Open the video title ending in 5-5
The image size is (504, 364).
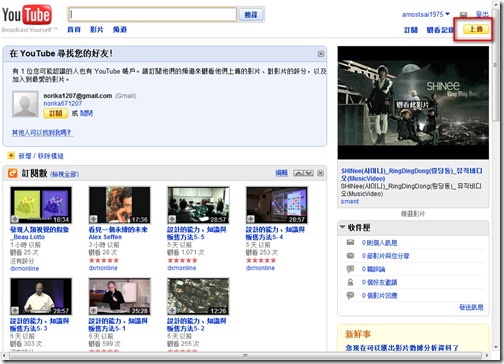(197, 233)
